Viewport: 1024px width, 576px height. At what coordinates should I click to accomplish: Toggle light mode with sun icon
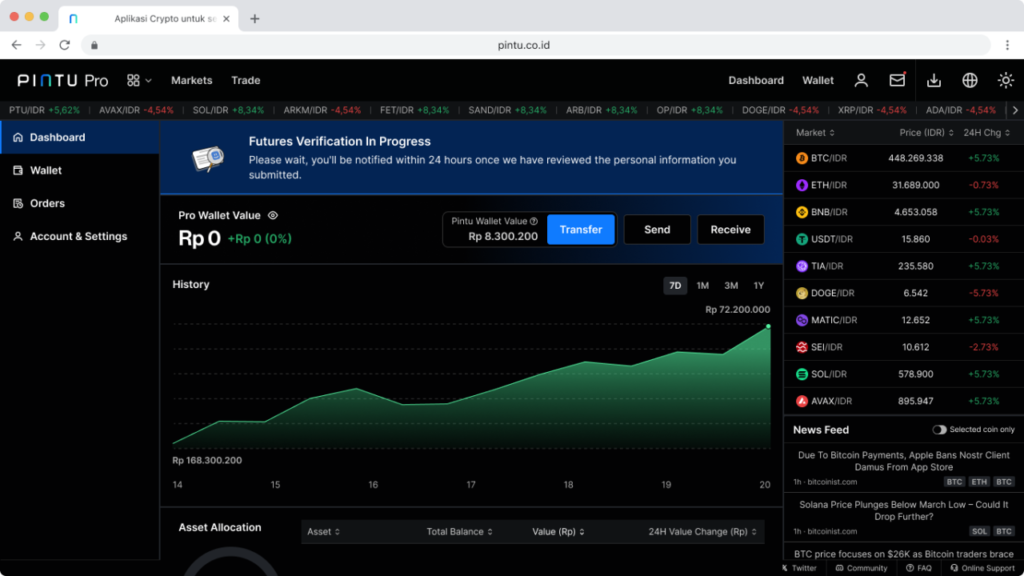[x=1006, y=80]
